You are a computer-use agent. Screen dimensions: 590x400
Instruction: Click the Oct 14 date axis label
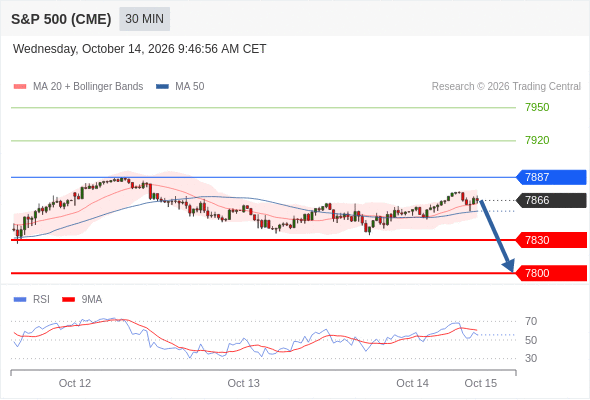[x=412, y=383]
